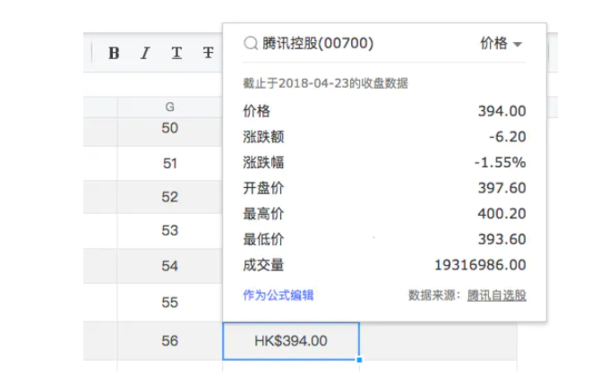Toggle underline formatting
This screenshot has height=392, width=600.
pos(176,53)
